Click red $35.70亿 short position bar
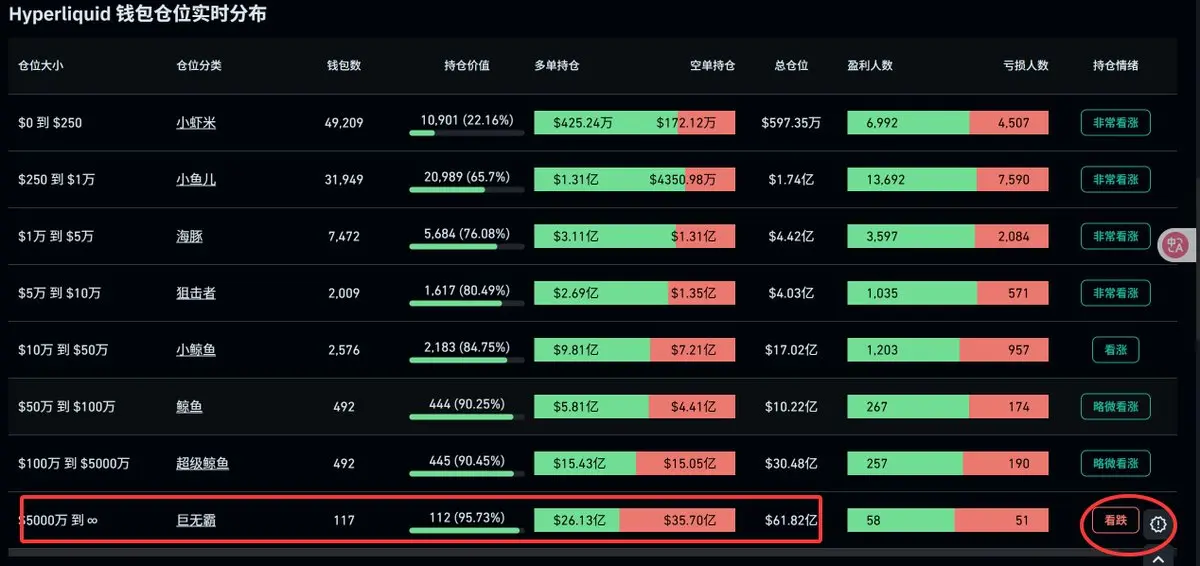 [x=677, y=520]
